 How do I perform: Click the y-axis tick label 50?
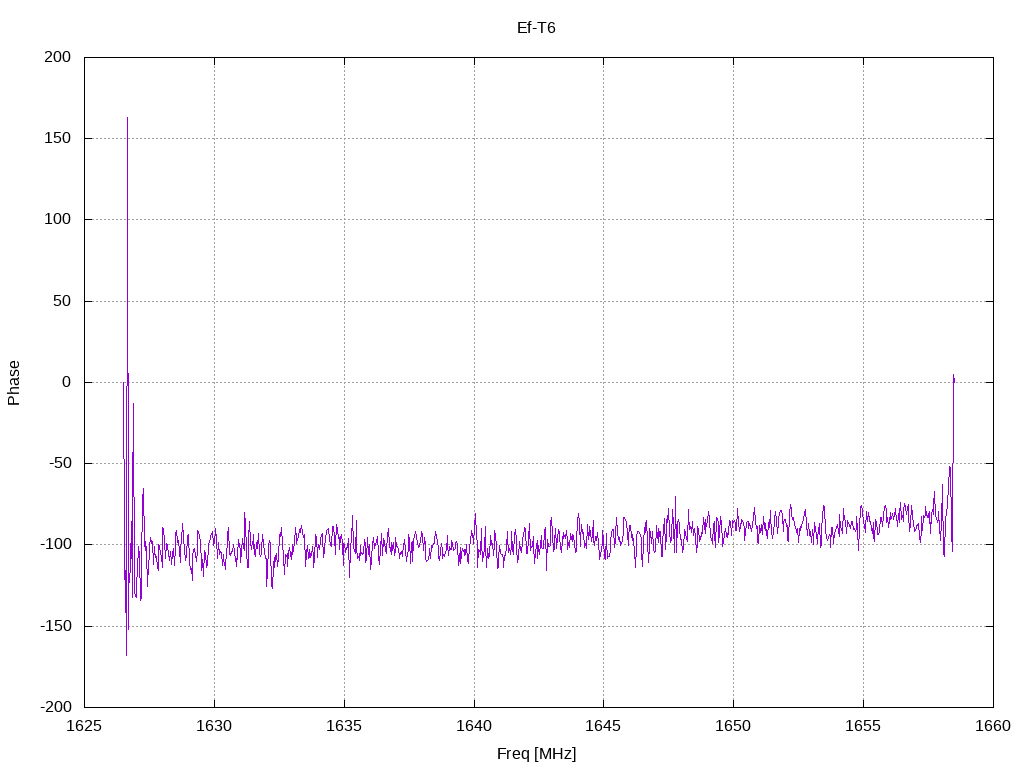point(62,300)
